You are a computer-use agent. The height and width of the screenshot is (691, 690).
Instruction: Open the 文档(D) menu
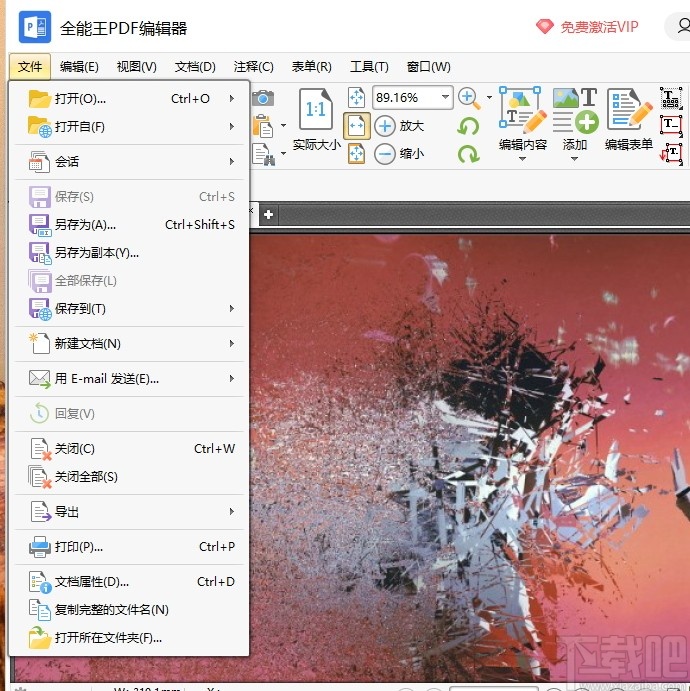click(195, 67)
